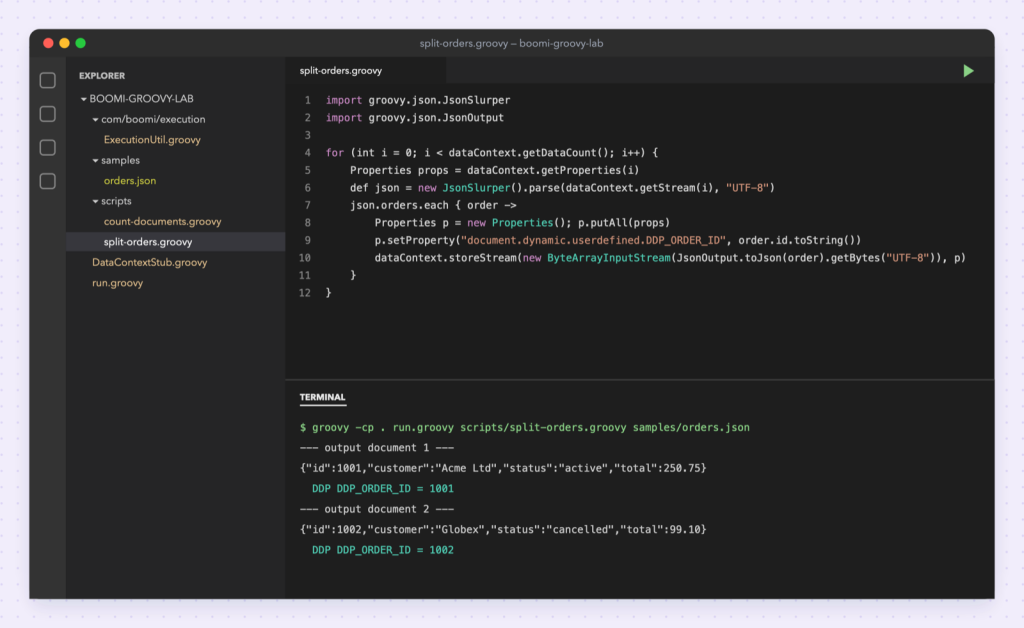Screen dimensions: 1024x628
Task: Click the for loop getDataCount() code line
Action: pyautogui.click(x=492, y=153)
